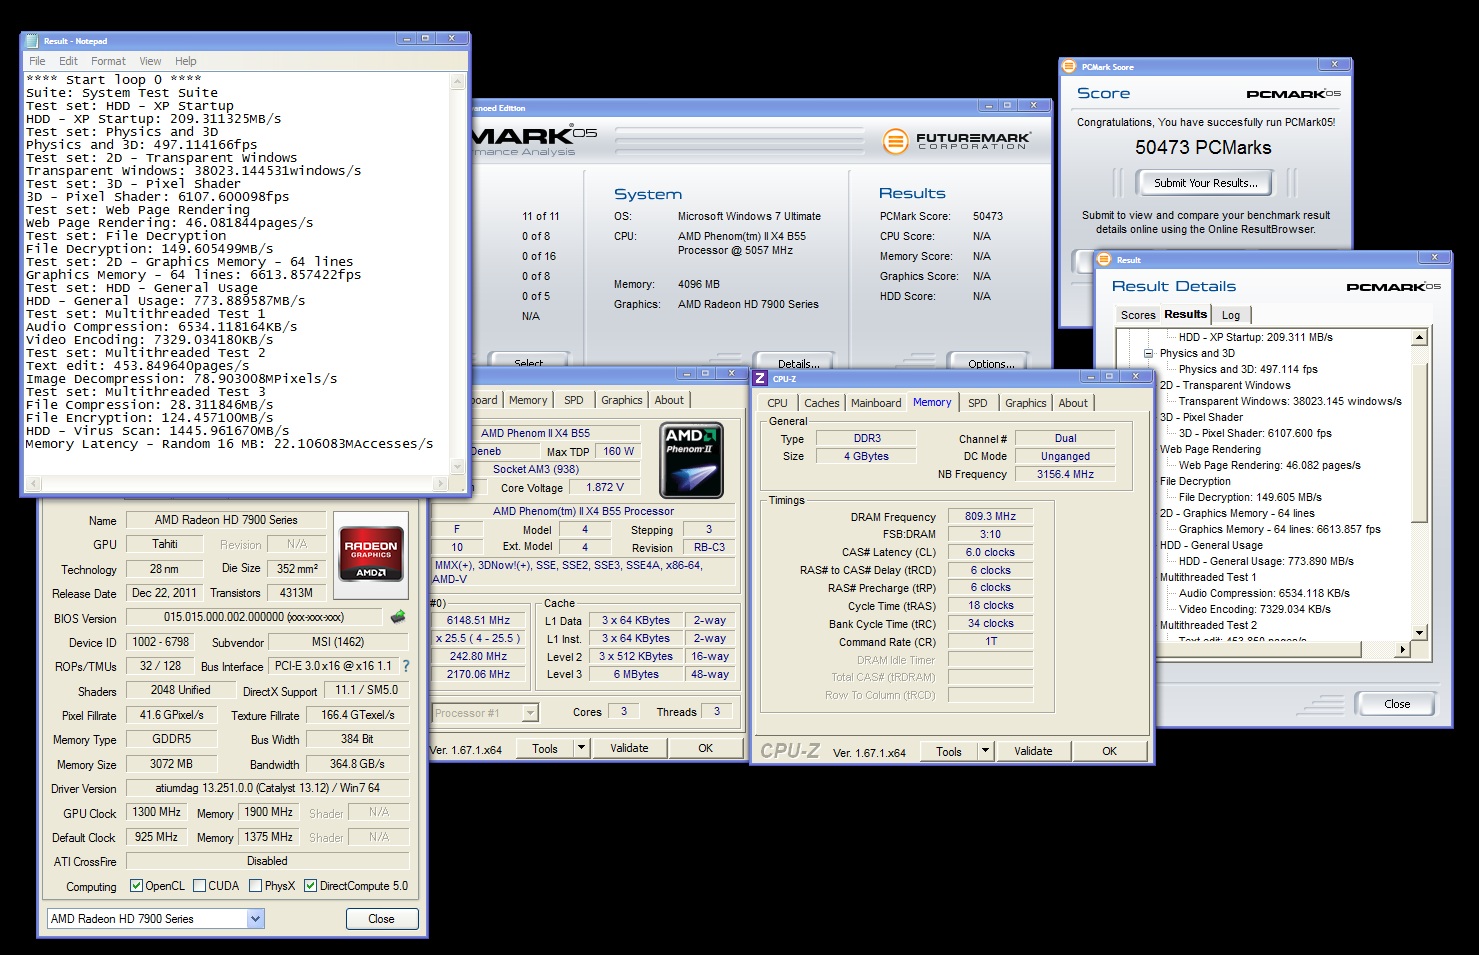This screenshot has width=1479, height=955.
Task: Open the Tools dropdown arrow in the CPU-Z Memory window
Action: 985,751
